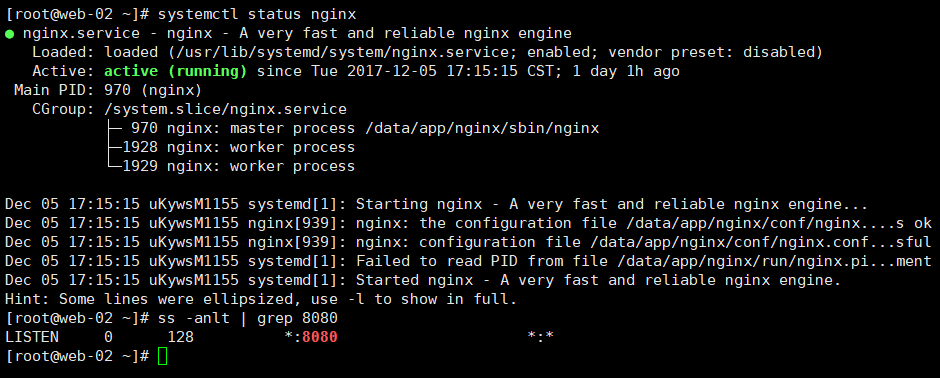
Task: Click the /system.slice/nginx.service CGroup path
Action: pos(225,110)
